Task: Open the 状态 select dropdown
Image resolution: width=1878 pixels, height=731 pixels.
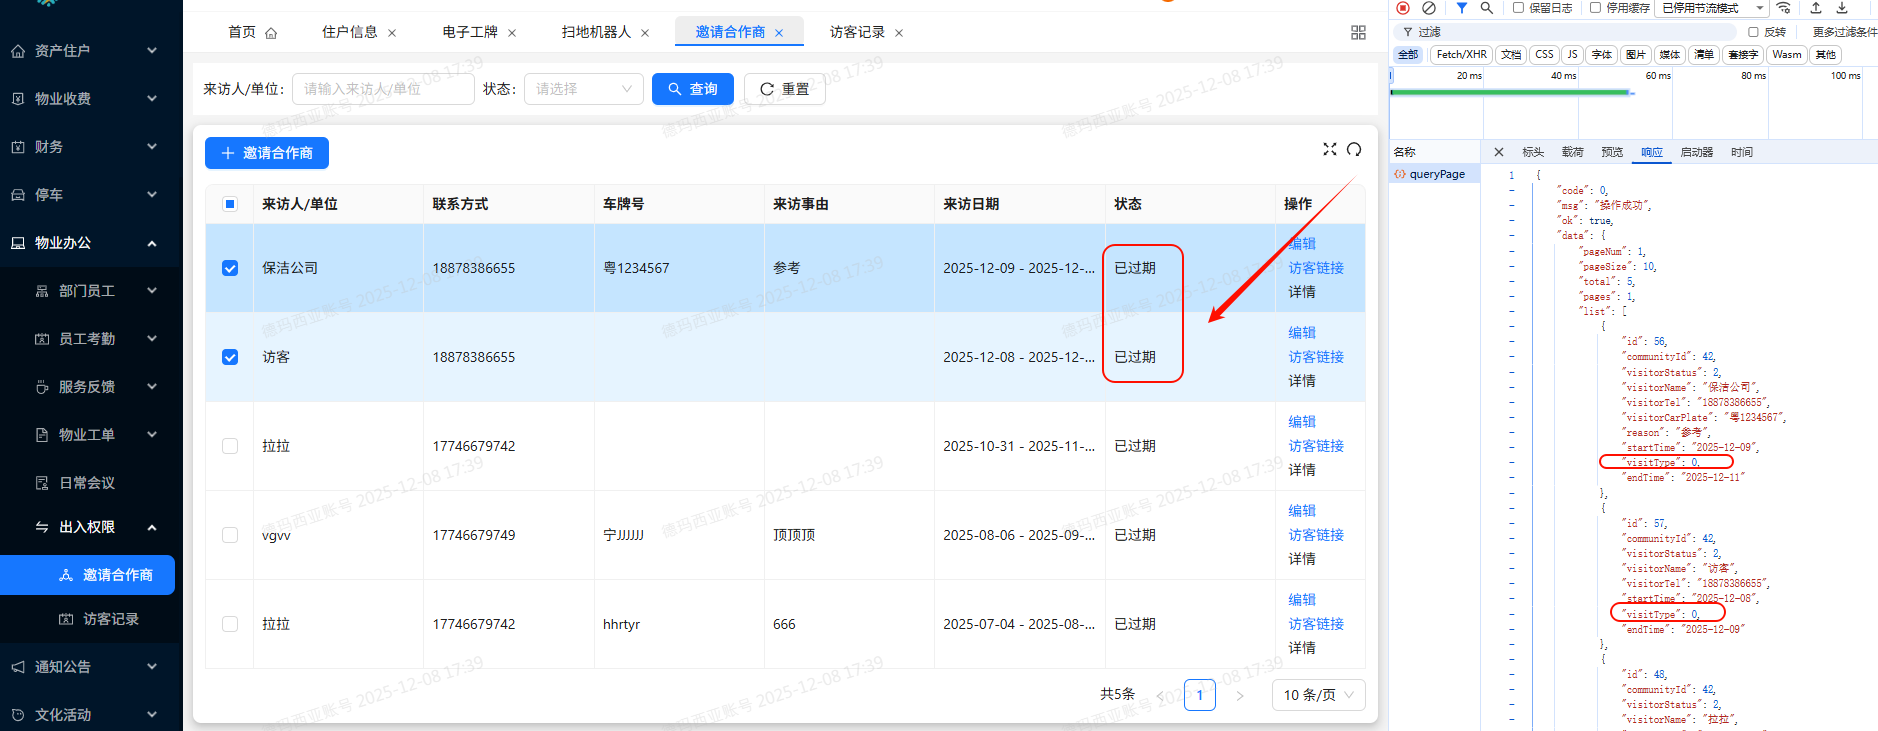Action: click(584, 89)
